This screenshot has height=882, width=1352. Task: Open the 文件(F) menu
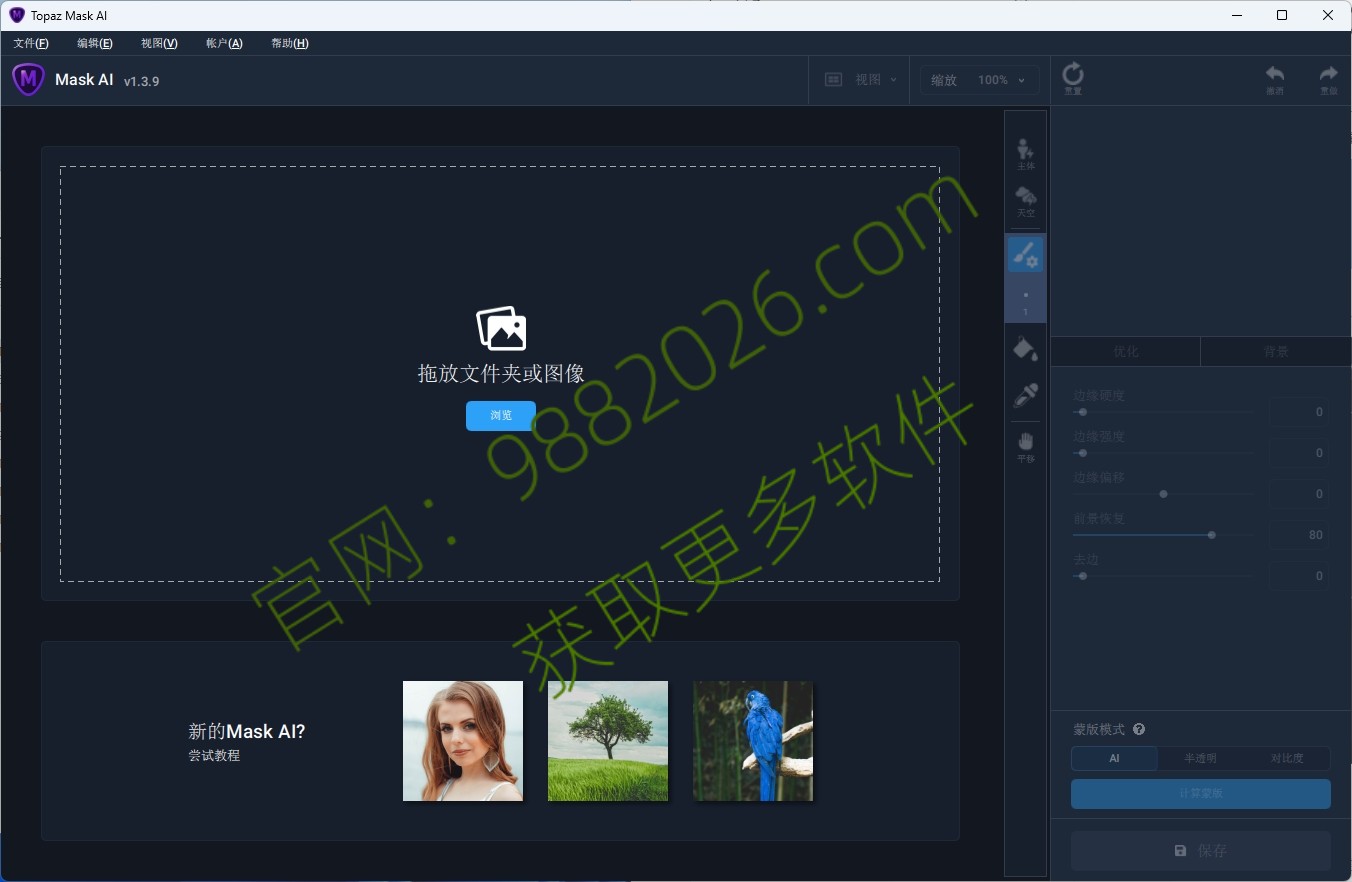(x=31, y=43)
